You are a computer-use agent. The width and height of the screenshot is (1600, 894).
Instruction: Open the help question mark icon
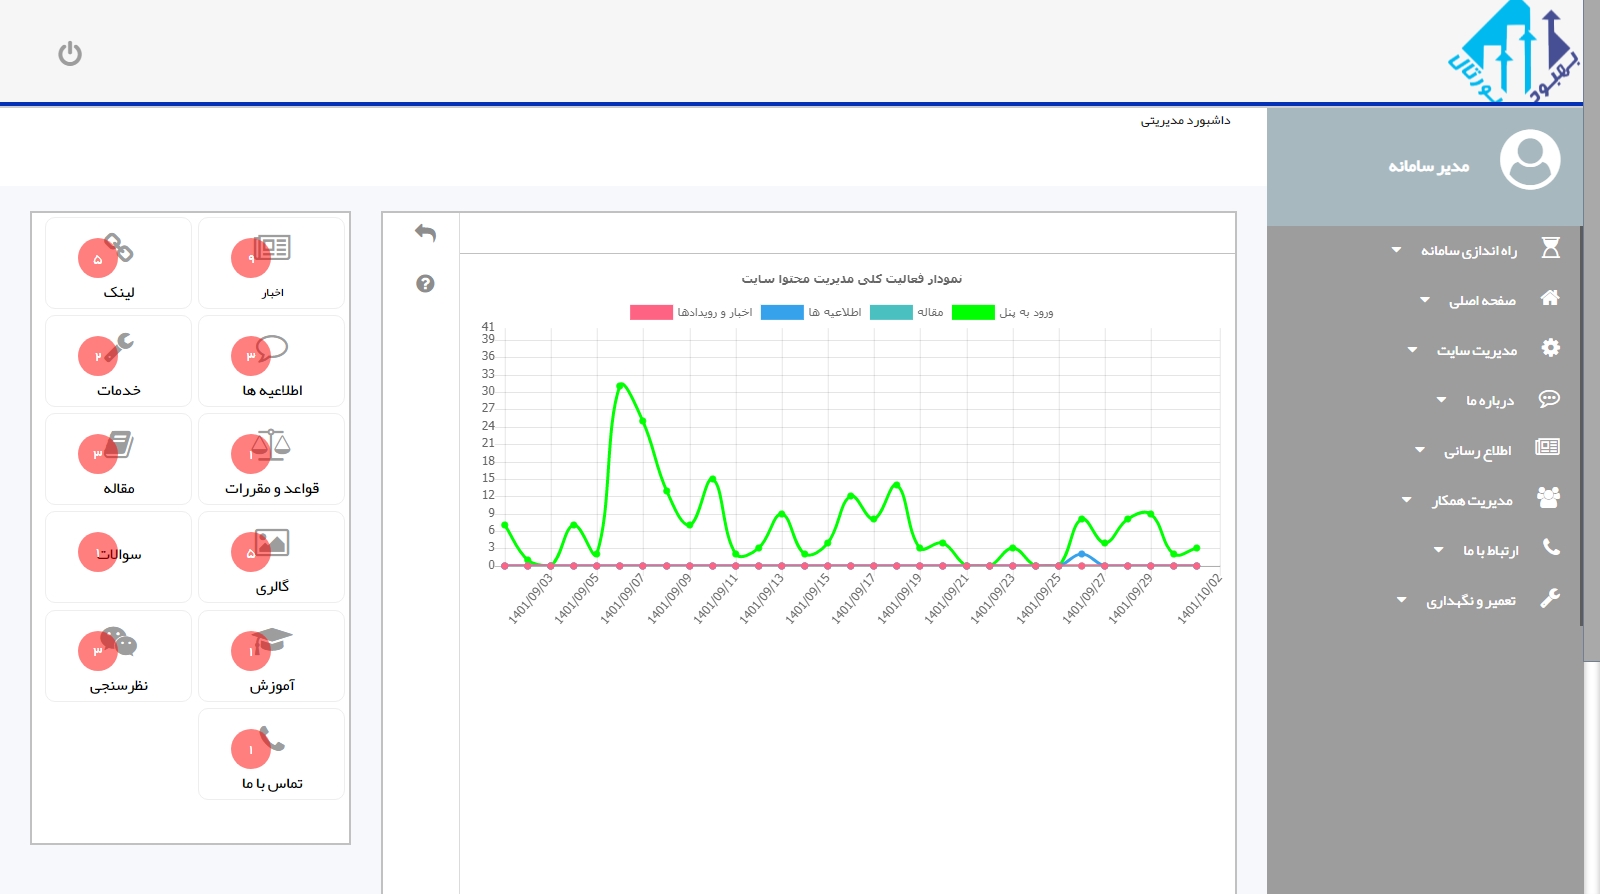(x=425, y=284)
